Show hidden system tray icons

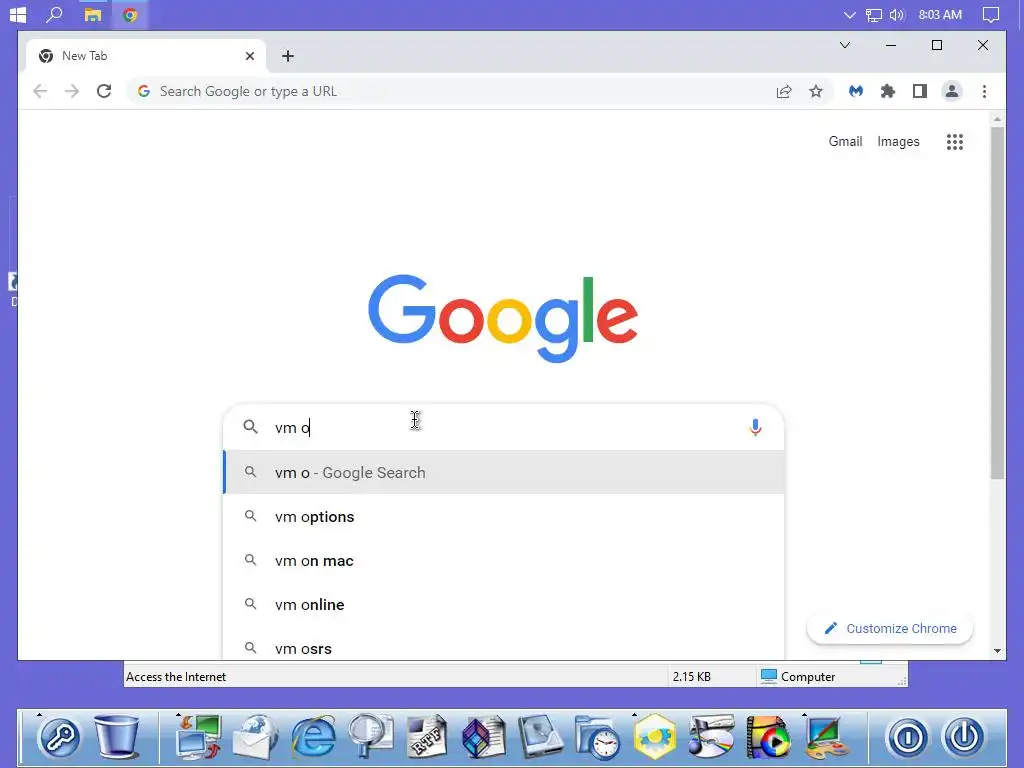[849, 14]
